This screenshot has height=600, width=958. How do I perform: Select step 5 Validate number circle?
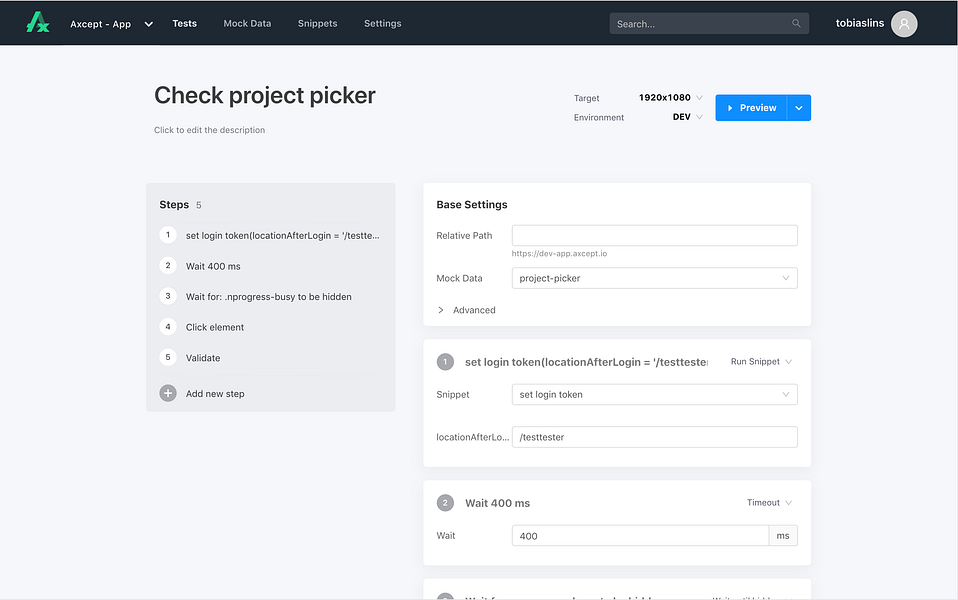coord(168,357)
